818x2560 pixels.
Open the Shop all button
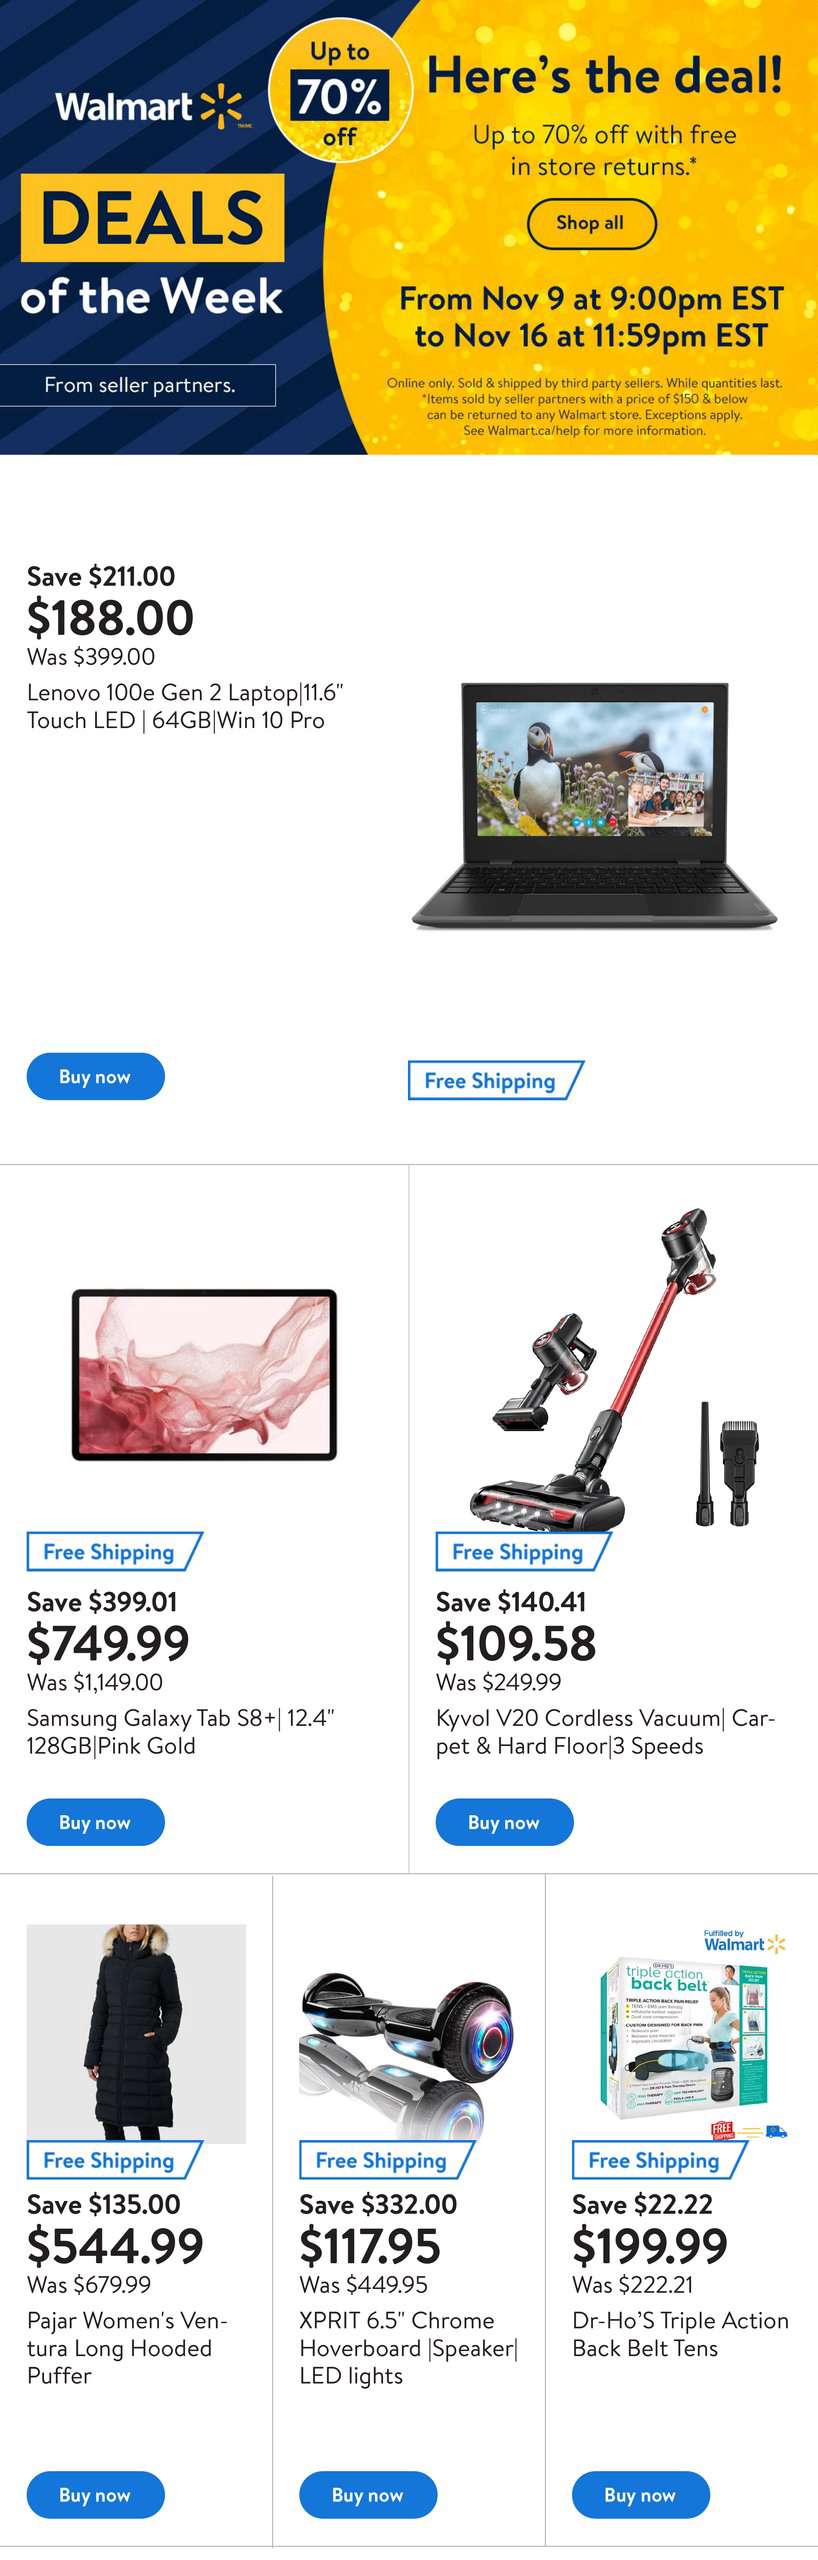[591, 223]
